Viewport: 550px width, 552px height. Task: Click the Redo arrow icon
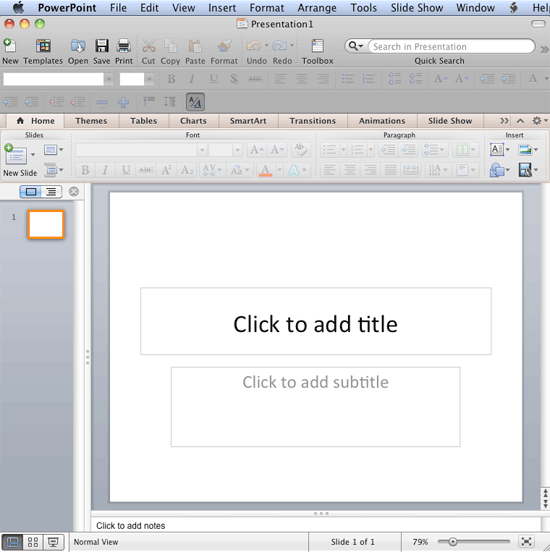280,46
